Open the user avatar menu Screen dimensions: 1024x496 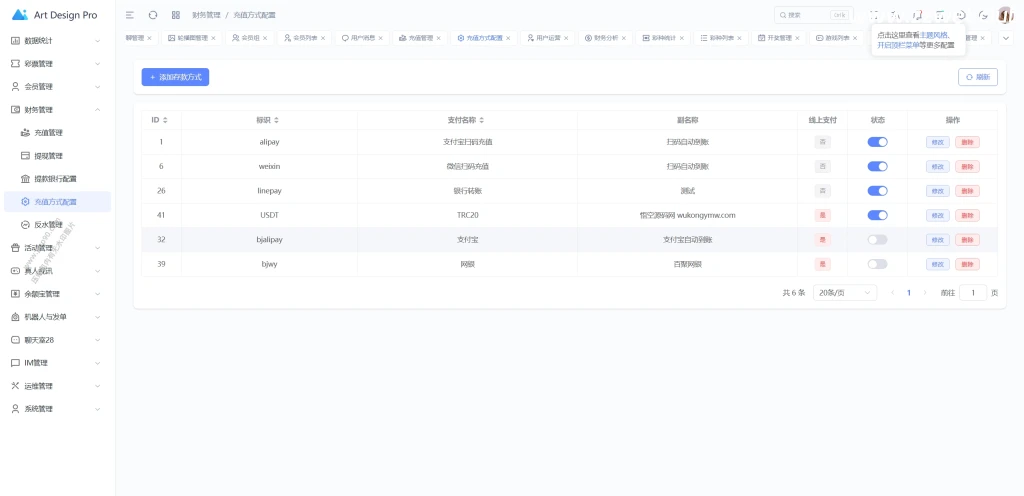(1006, 14)
